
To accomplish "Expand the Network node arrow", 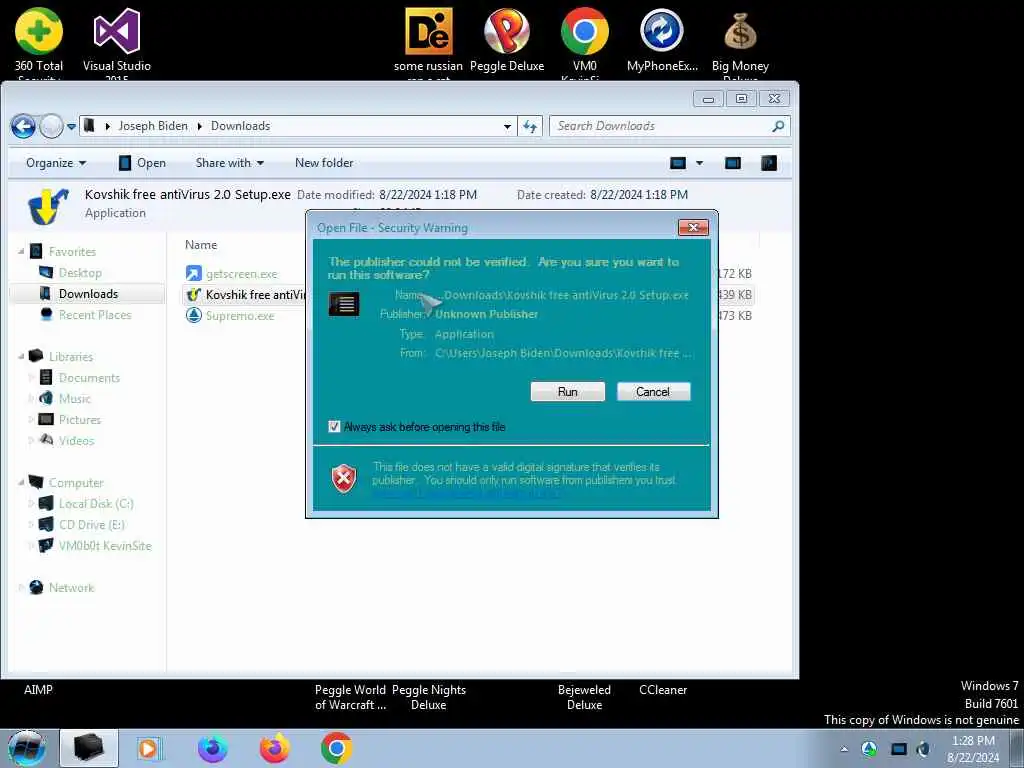I will (x=22, y=588).
